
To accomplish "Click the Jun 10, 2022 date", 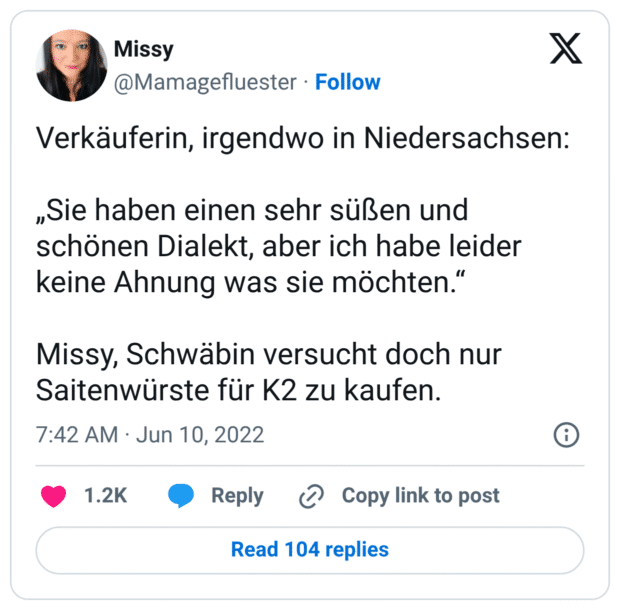I will pyautogui.click(x=201, y=435).
